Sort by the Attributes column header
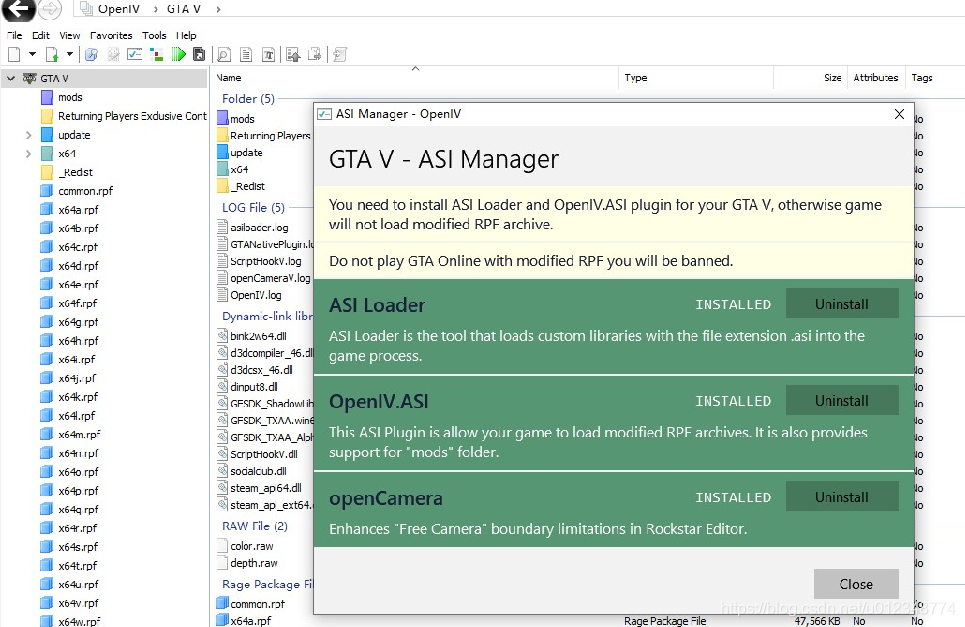 point(876,78)
